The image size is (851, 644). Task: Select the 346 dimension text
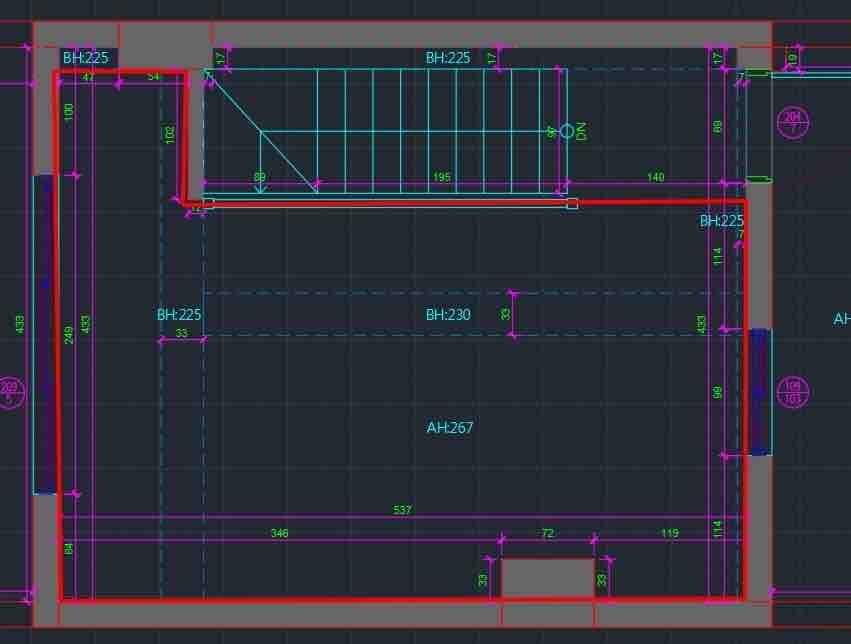click(x=279, y=534)
